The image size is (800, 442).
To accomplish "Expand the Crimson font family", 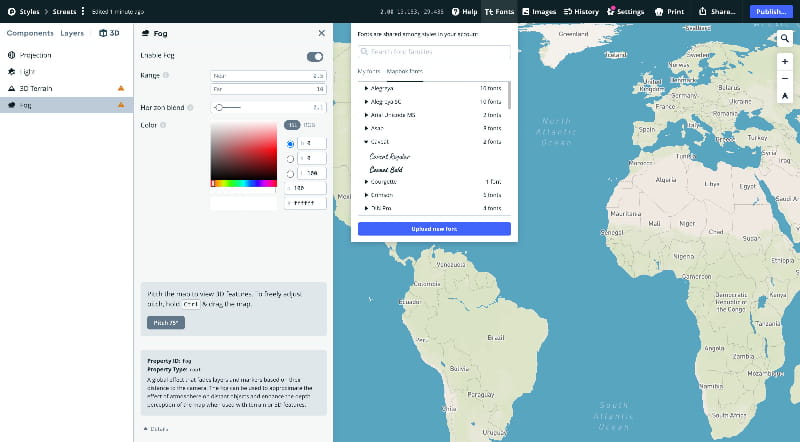I will coord(366,195).
